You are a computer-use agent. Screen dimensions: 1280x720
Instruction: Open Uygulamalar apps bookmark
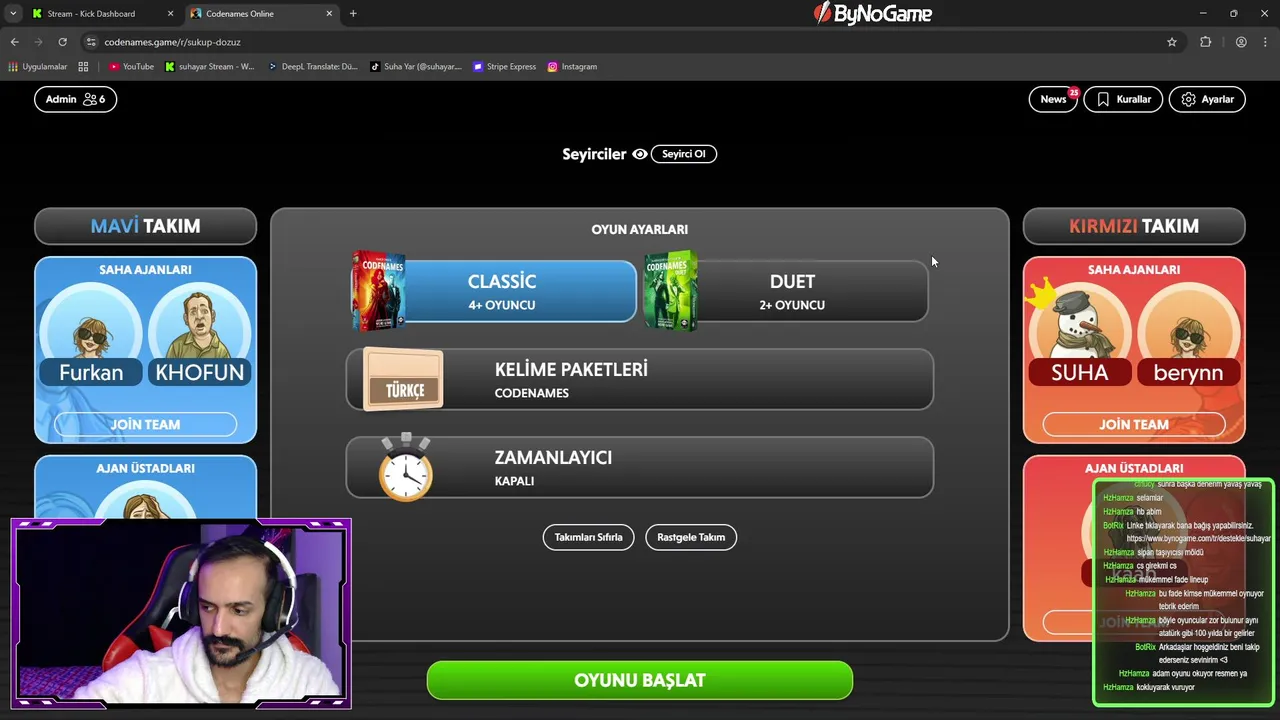point(38,67)
